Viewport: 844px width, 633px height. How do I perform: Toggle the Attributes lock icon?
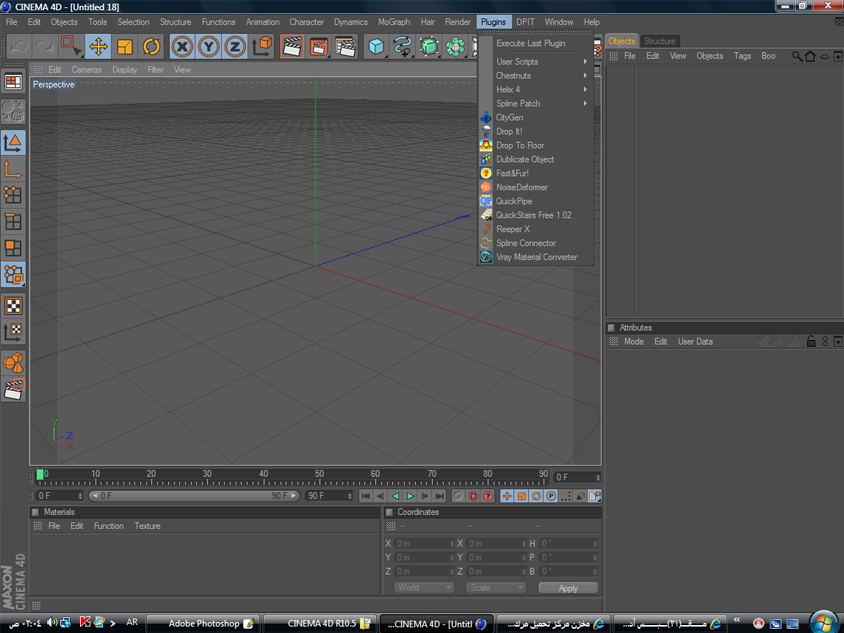811,341
